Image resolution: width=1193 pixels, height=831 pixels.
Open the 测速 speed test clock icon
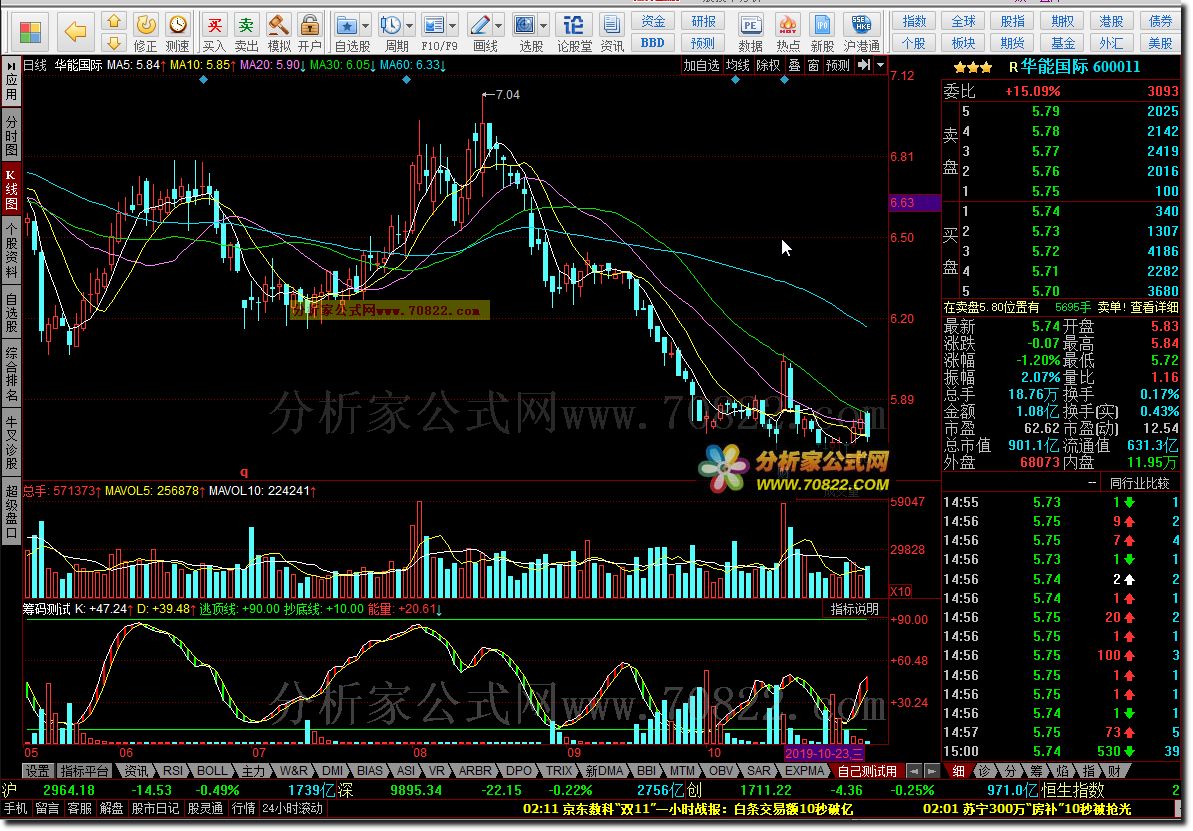pyautogui.click(x=177, y=33)
